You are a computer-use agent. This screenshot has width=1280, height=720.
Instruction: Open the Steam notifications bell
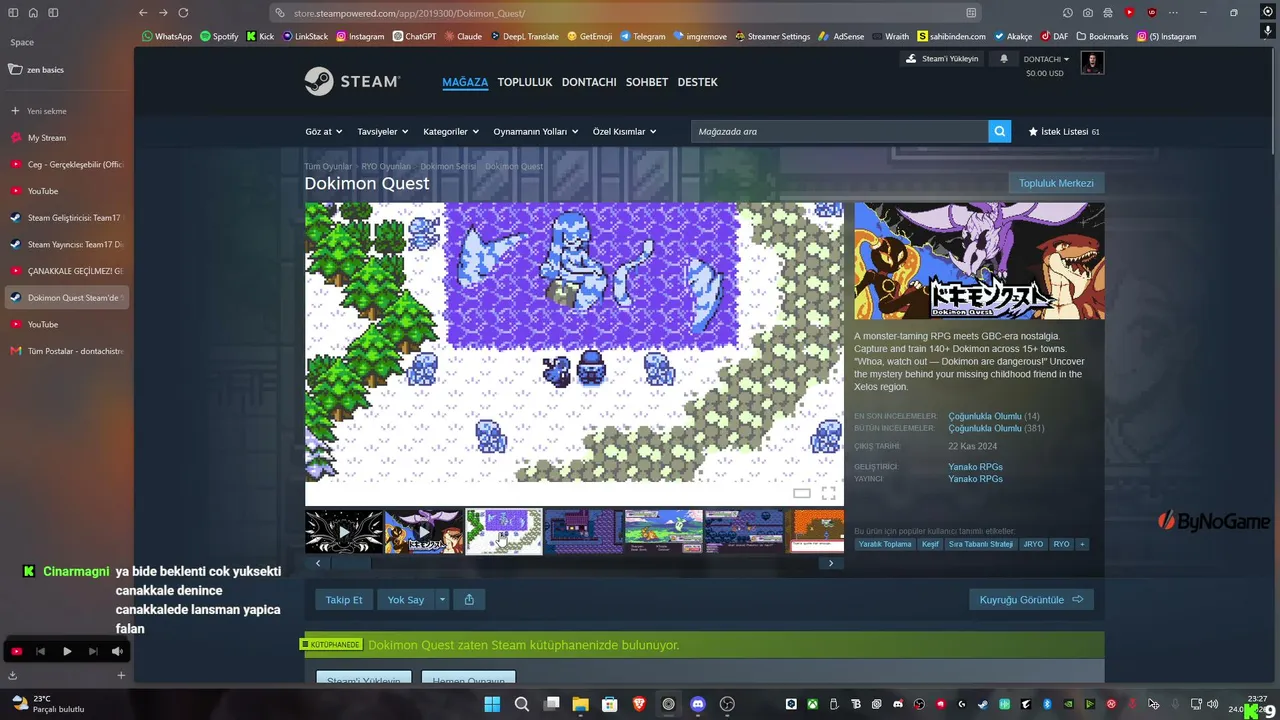pyautogui.click(x=1004, y=59)
